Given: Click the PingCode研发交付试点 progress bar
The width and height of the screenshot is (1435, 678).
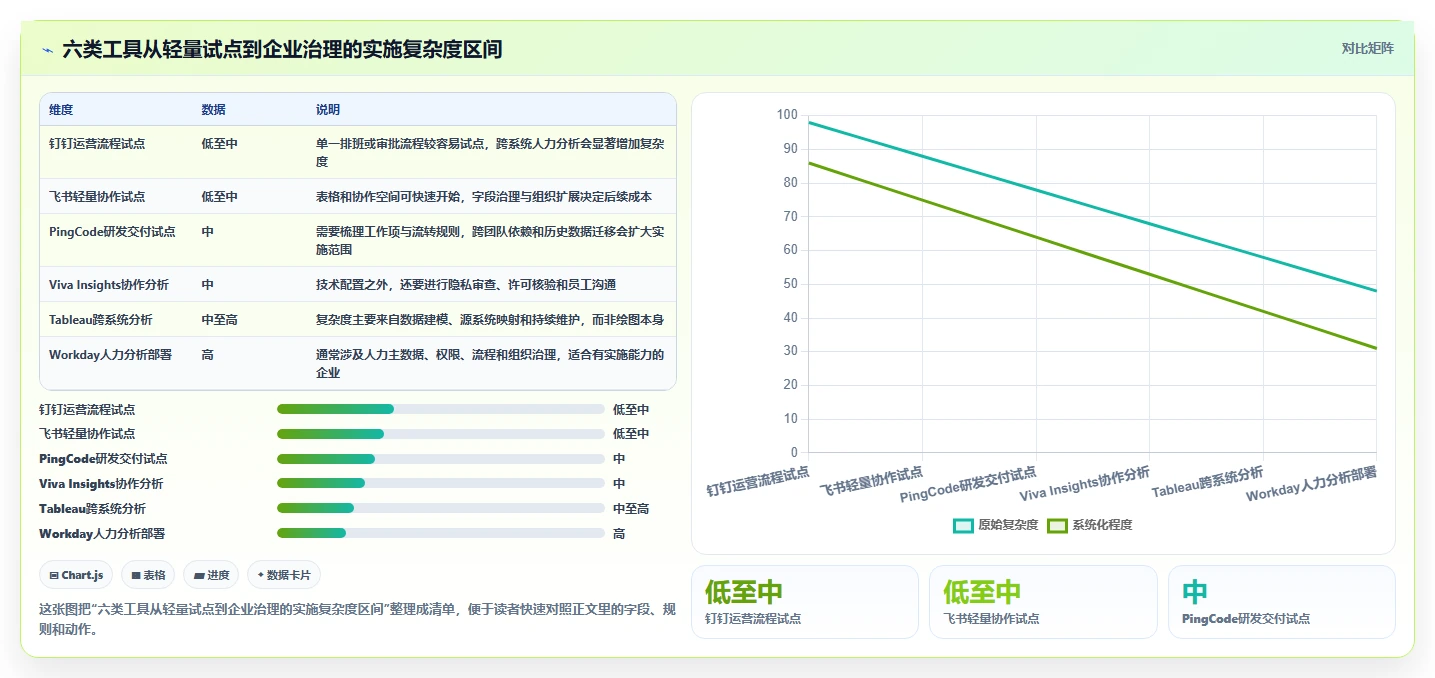Looking at the screenshot, I should tap(441, 459).
